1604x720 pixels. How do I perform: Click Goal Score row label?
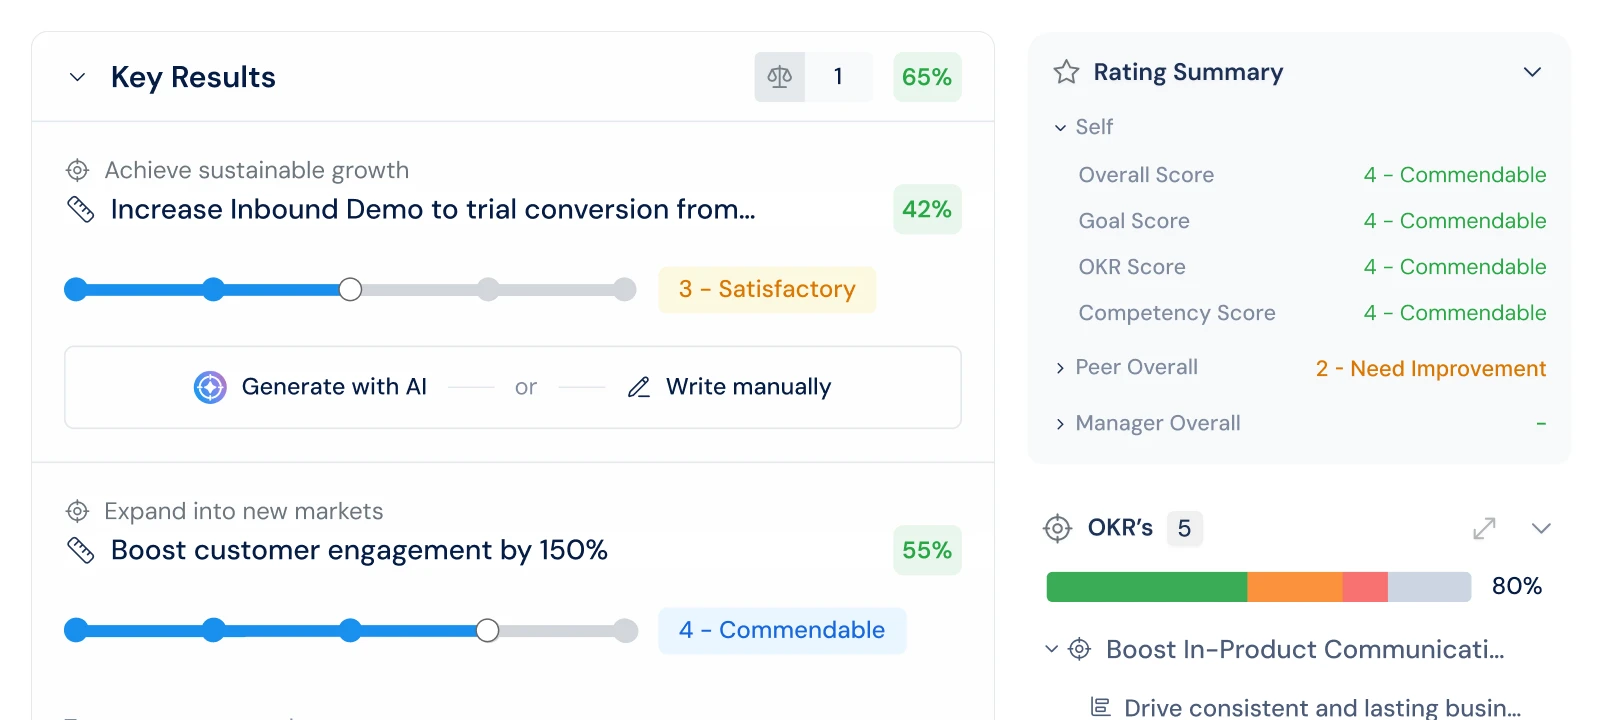(1134, 221)
